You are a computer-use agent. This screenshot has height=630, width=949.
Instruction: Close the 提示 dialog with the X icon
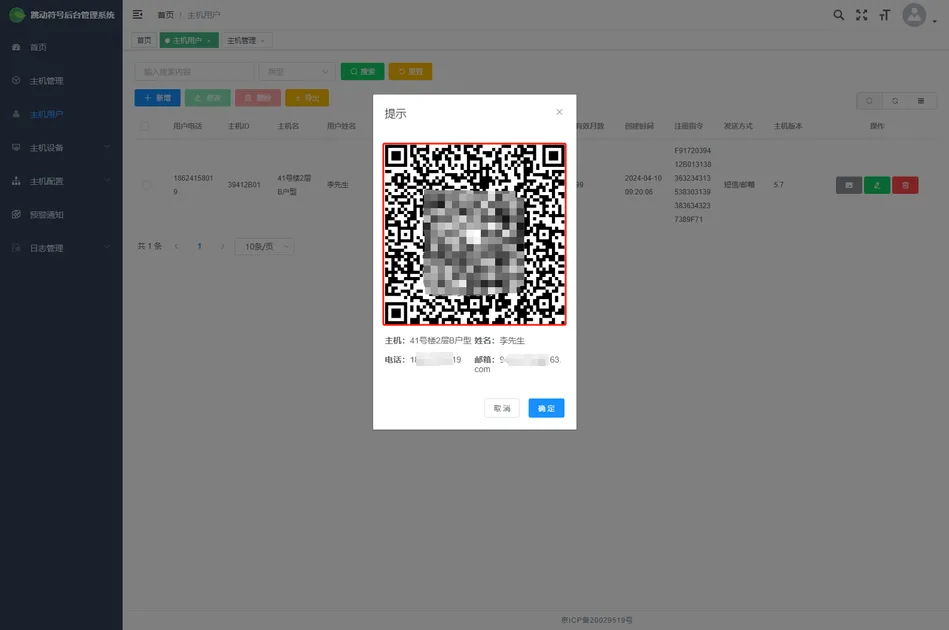(x=559, y=112)
